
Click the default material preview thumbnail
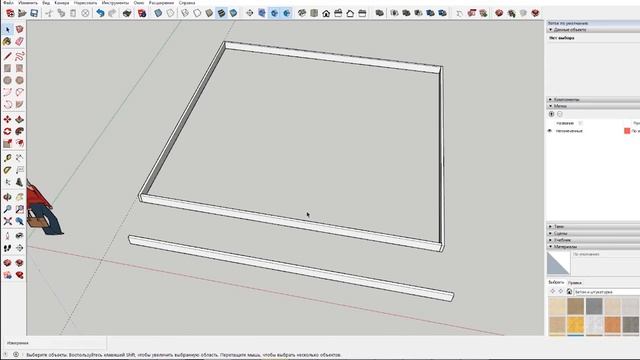coord(558,263)
